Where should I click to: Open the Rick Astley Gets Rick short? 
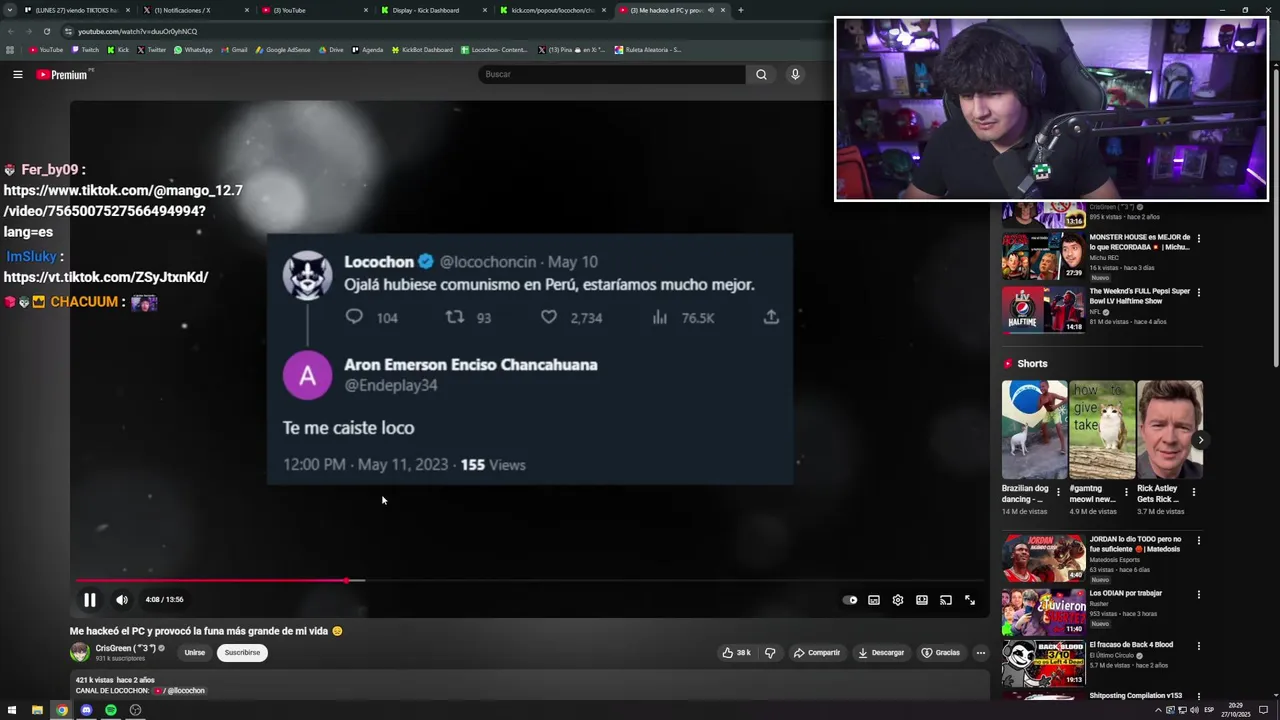tap(1170, 430)
